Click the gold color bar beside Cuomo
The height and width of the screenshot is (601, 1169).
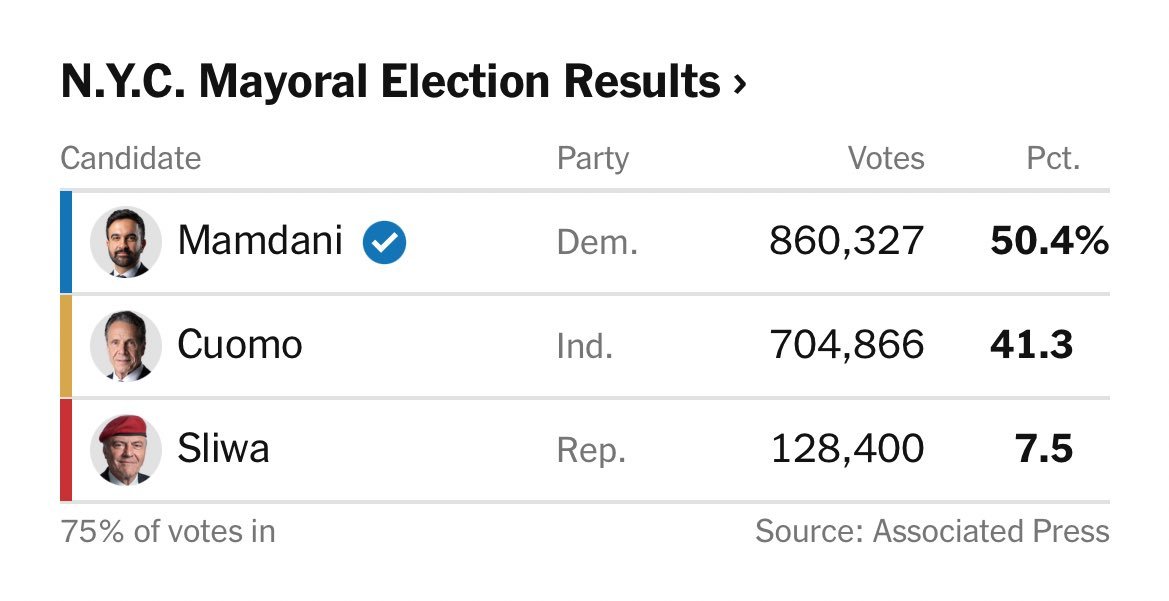(66, 345)
